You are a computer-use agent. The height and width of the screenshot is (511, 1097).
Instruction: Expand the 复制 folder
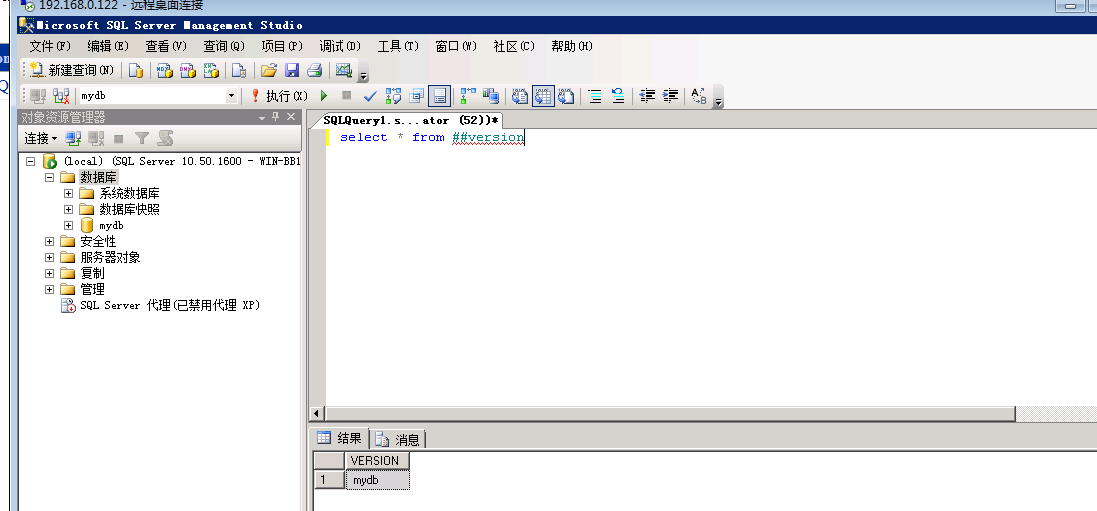(x=50, y=273)
